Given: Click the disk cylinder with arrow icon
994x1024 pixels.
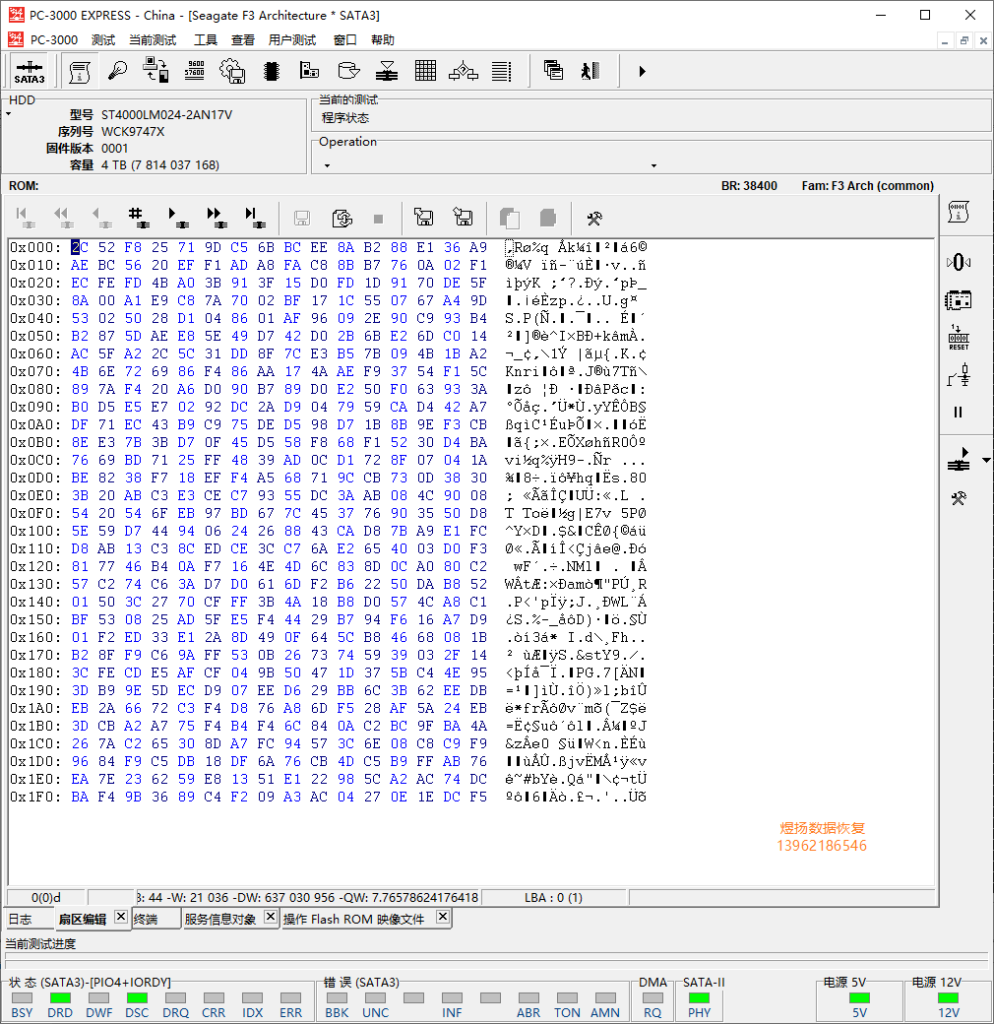Looking at the screenshot, I should point(349,71).
